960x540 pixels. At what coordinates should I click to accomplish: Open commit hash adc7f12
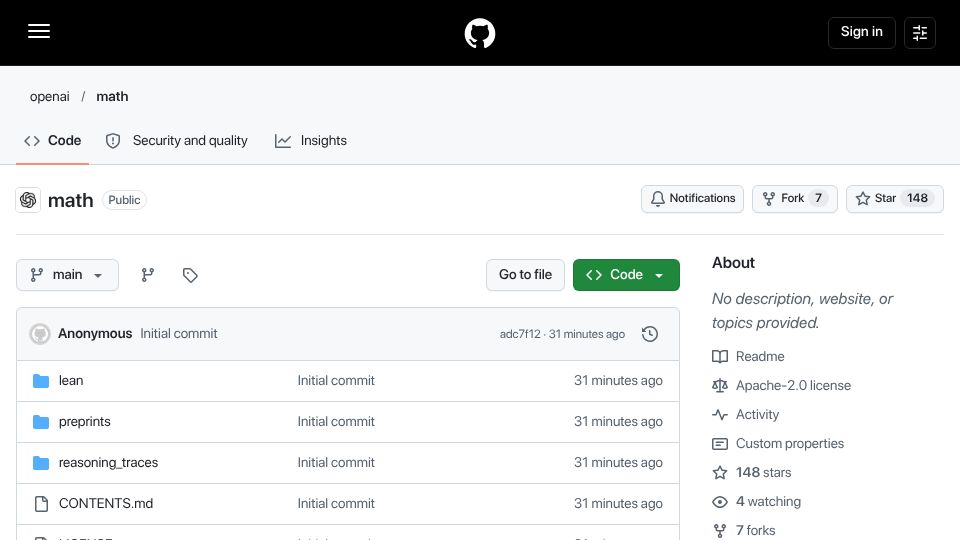(520, 334)
